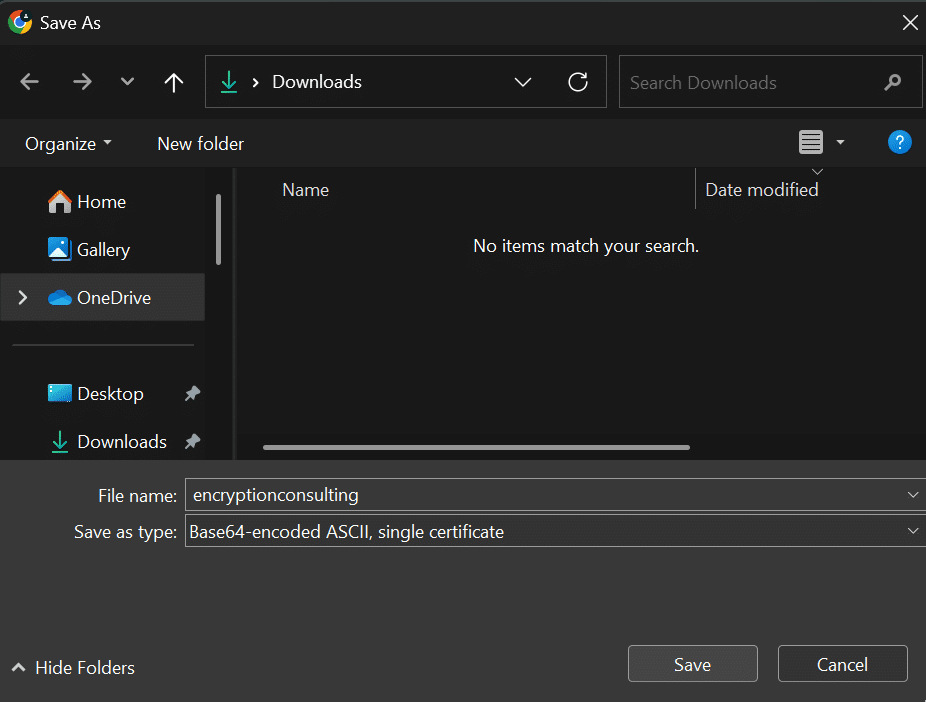Screen dimensions: 926x702
Task: Click New folder in the toolbar
Action: coord(200,144)
